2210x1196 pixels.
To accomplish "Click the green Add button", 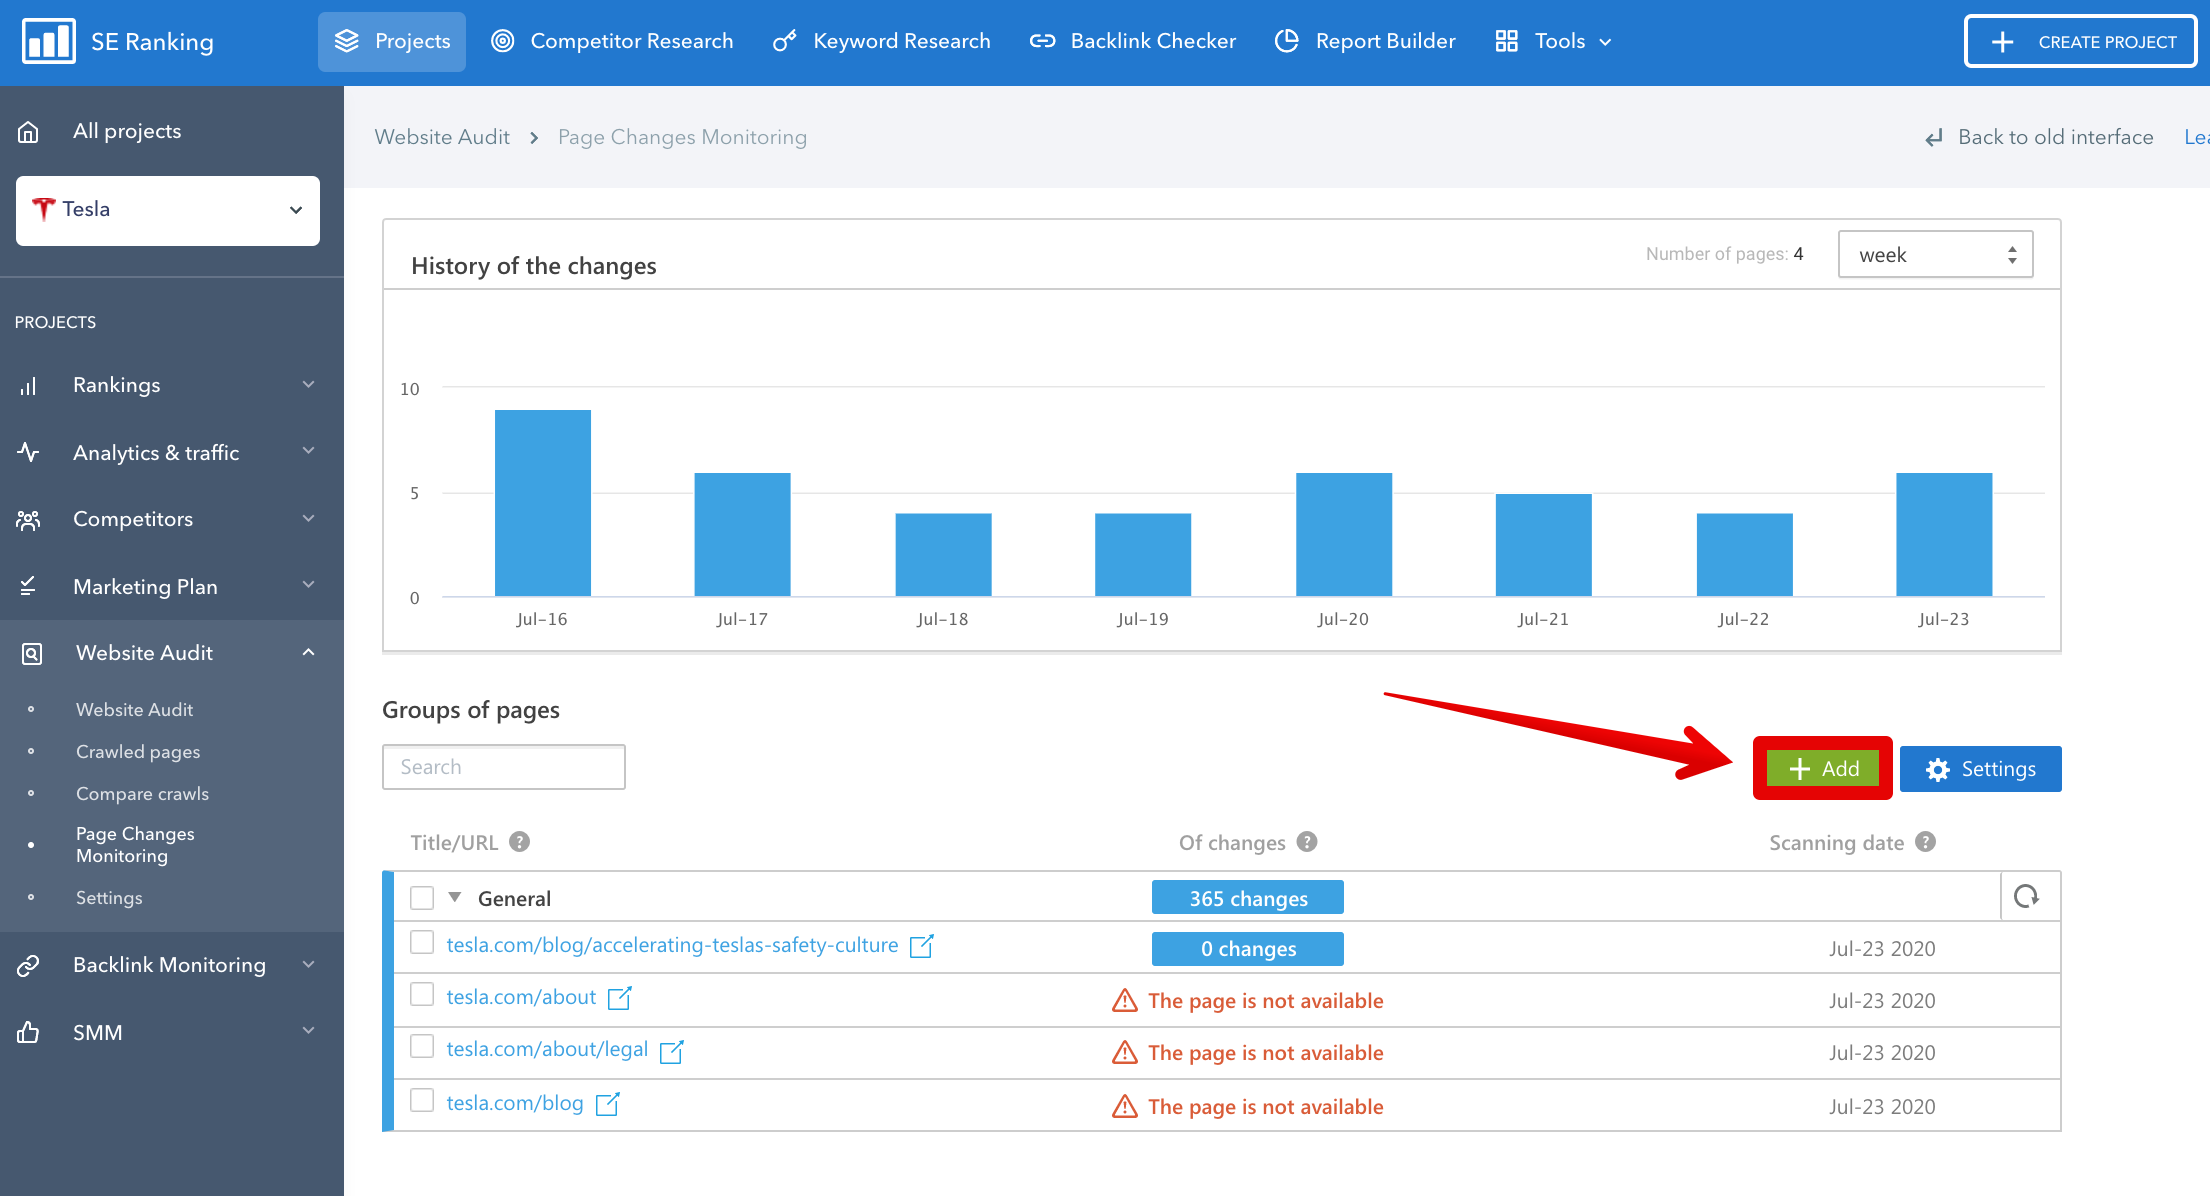I will coord(1823,768).
